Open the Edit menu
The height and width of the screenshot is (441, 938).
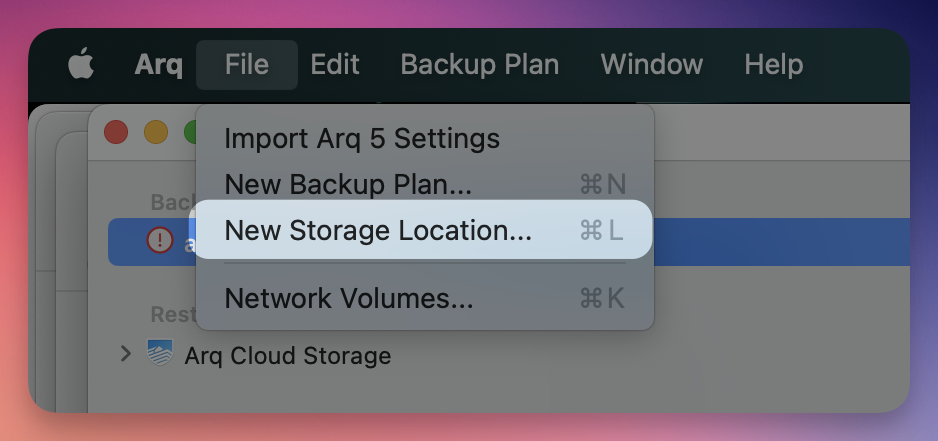point(335,65)
